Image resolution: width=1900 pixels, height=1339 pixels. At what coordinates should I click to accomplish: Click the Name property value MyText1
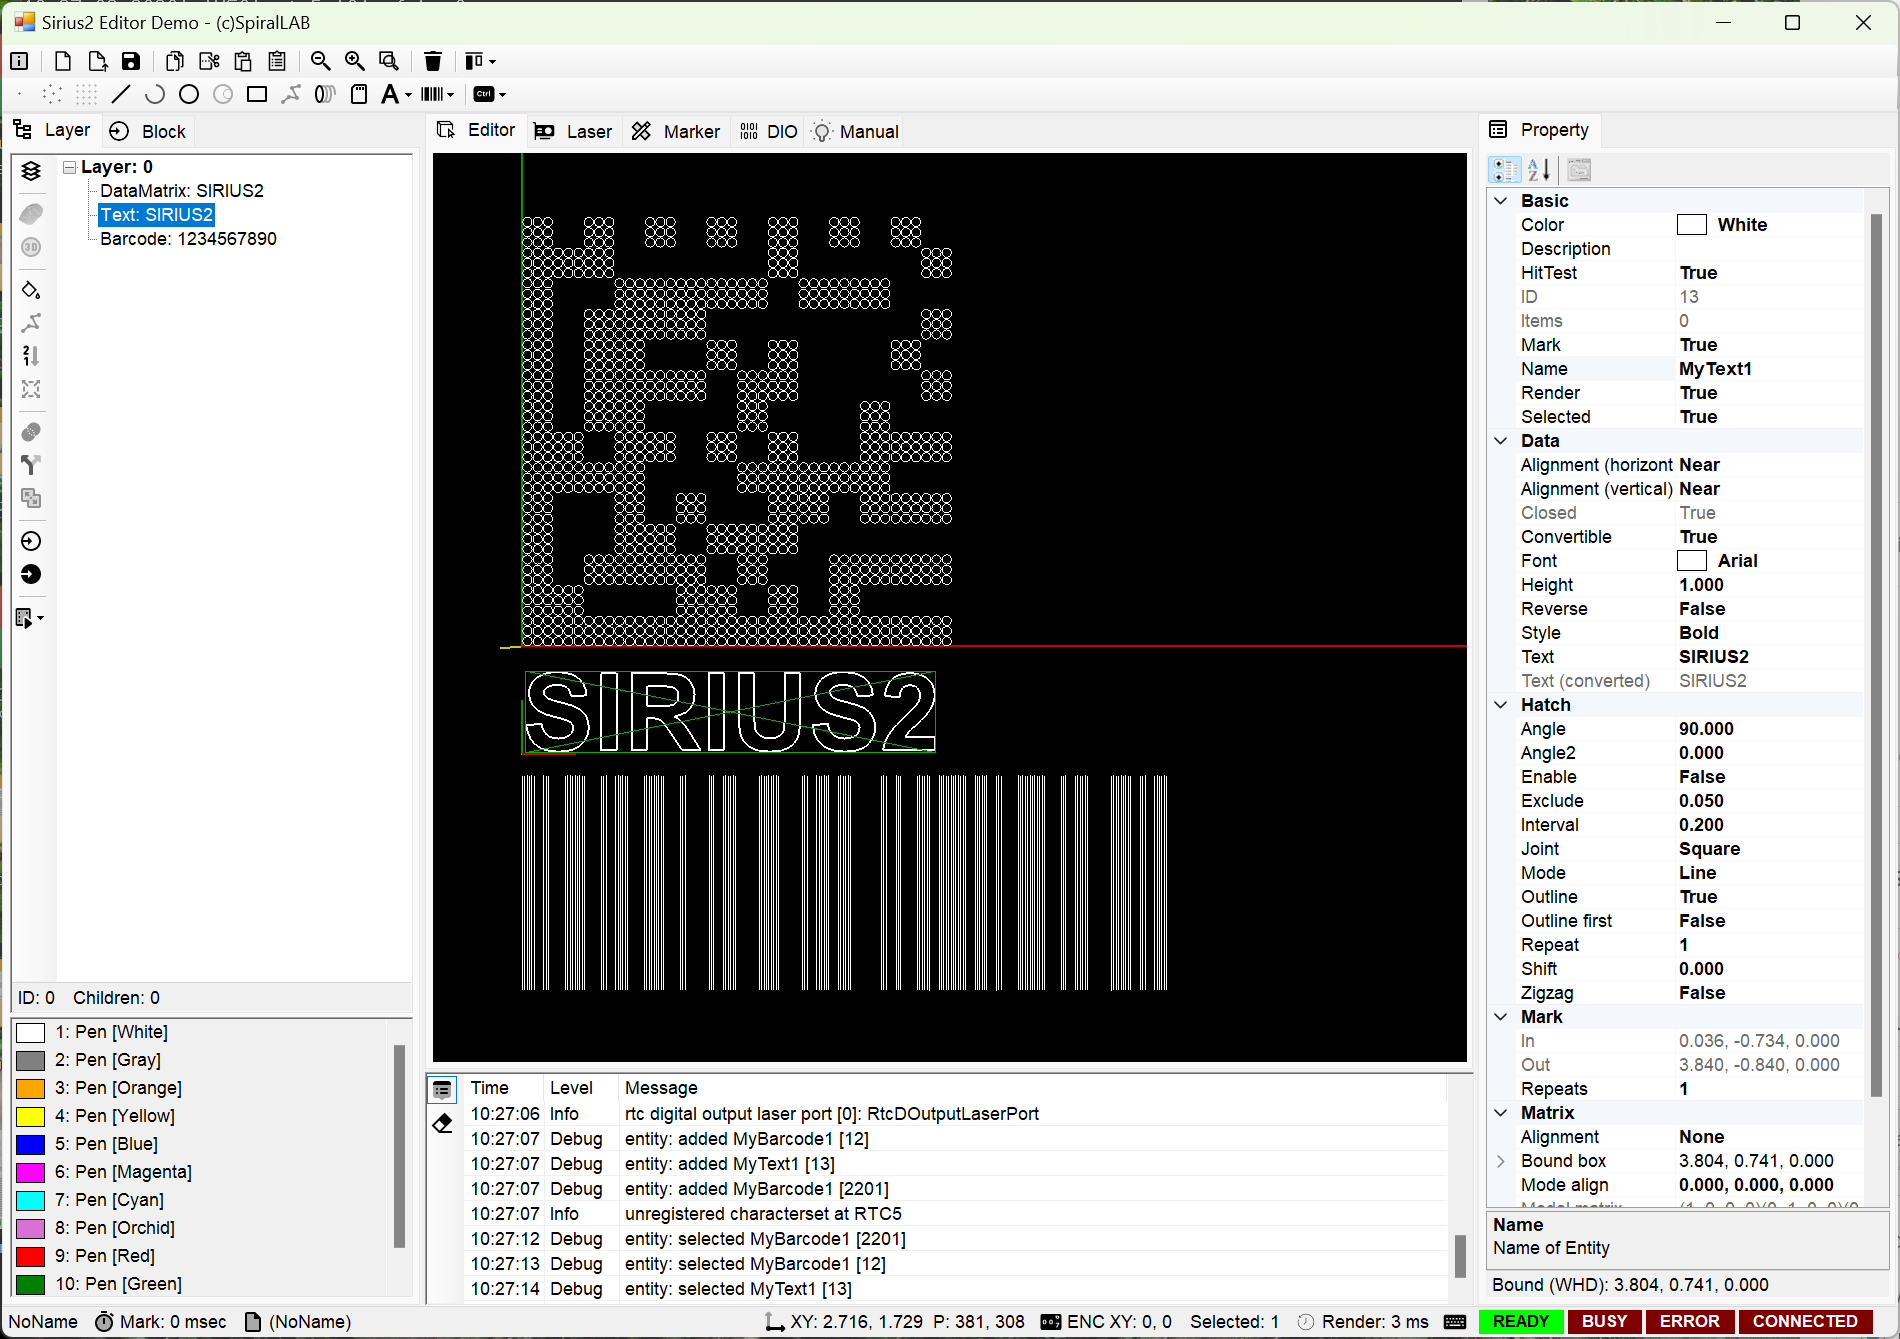[x=1716, y=369]
